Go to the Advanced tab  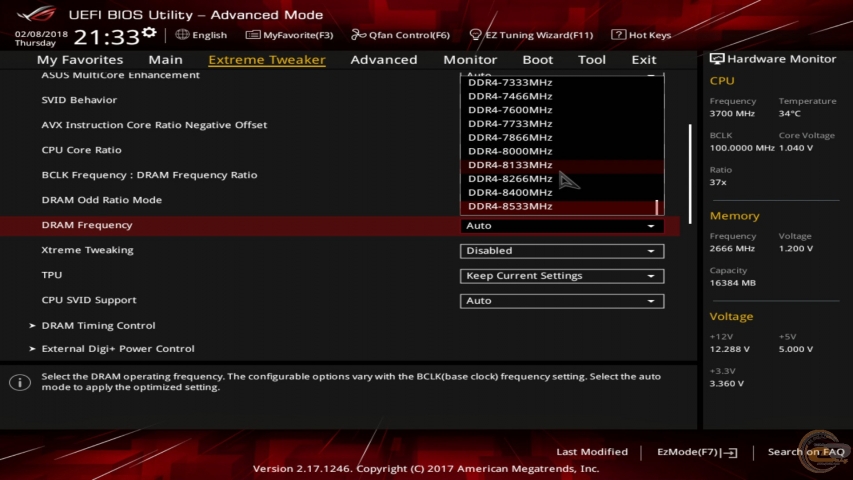point(384,59)
